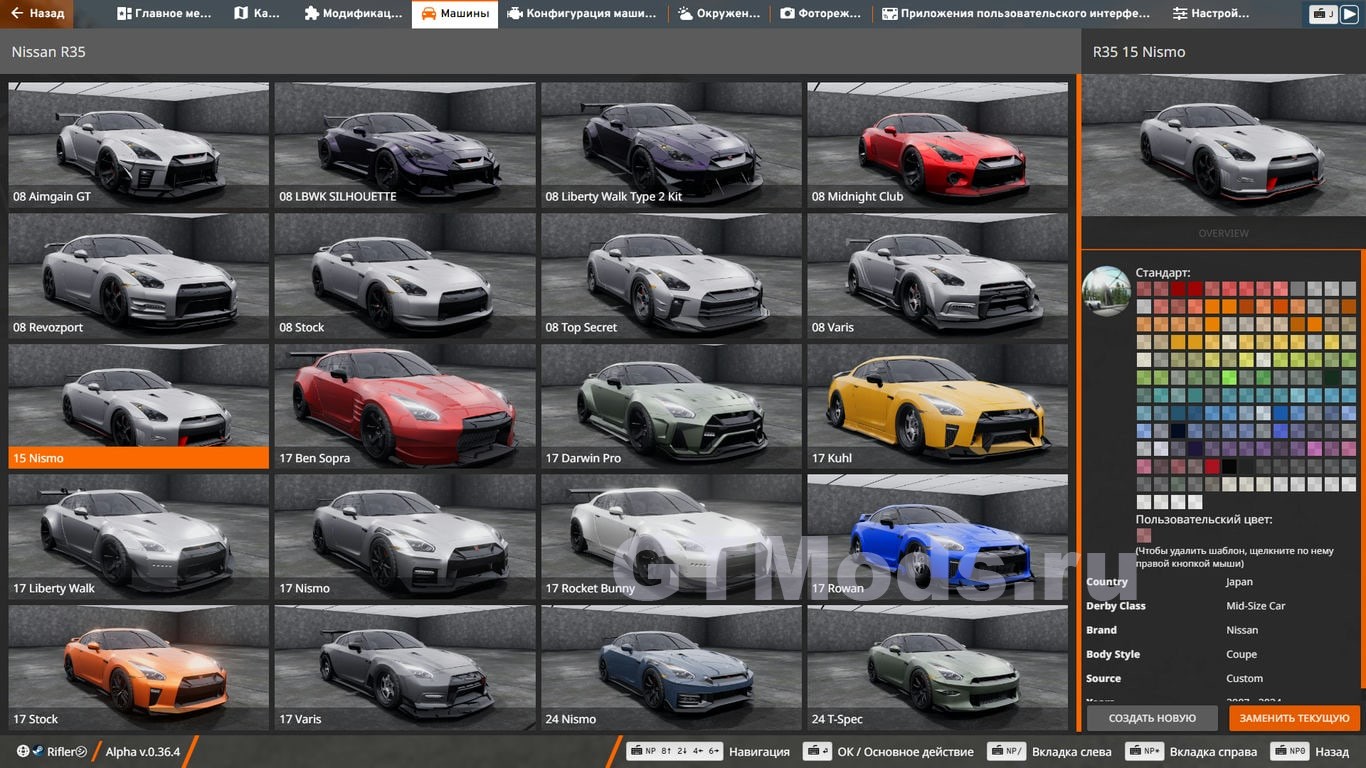This screenshot has height=768, width=1366.
Task: Select the highlighted 15 Nismo tile
Action: tap(139, 407)
